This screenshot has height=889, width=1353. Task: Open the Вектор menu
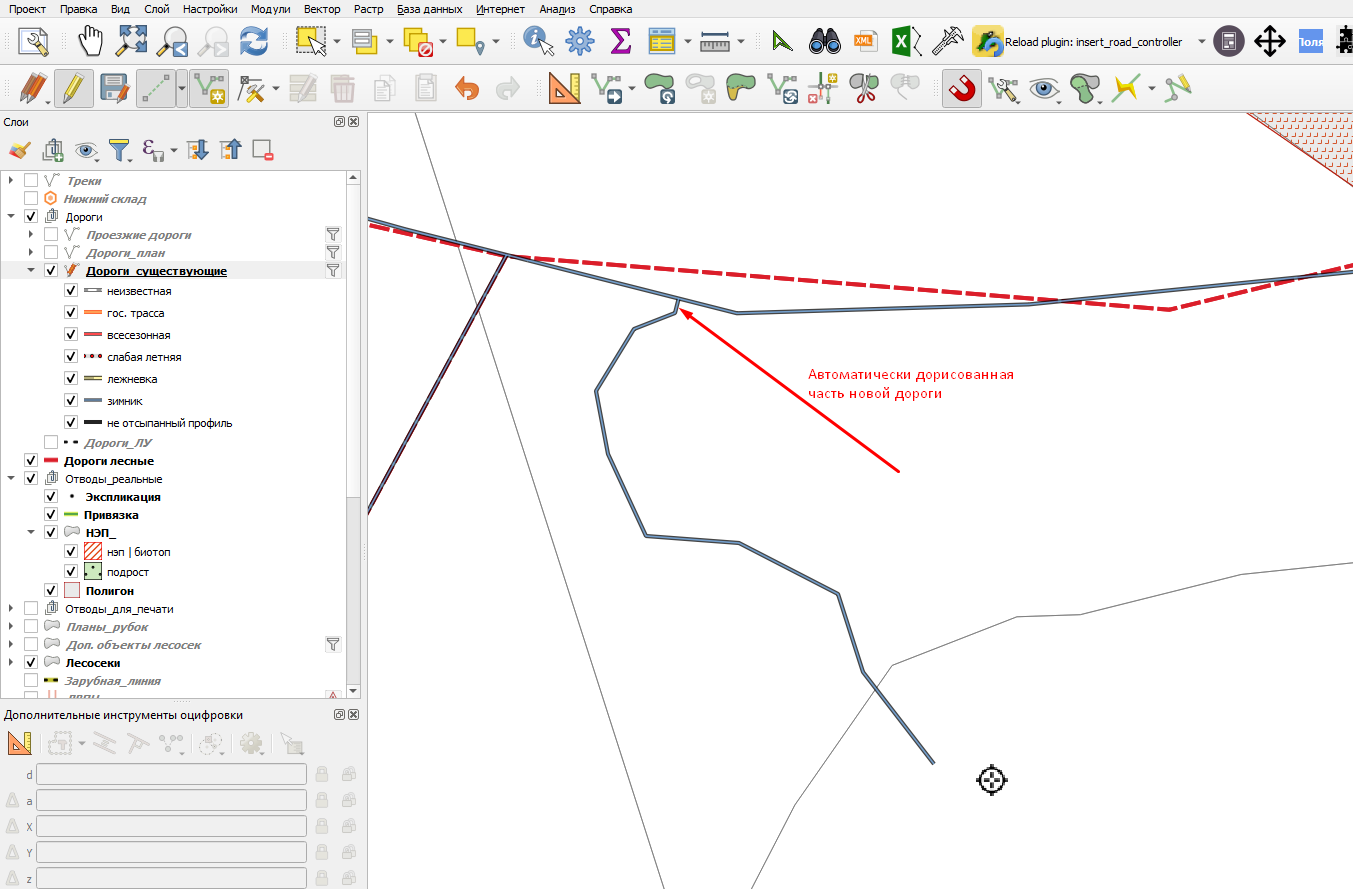point(322,9)
